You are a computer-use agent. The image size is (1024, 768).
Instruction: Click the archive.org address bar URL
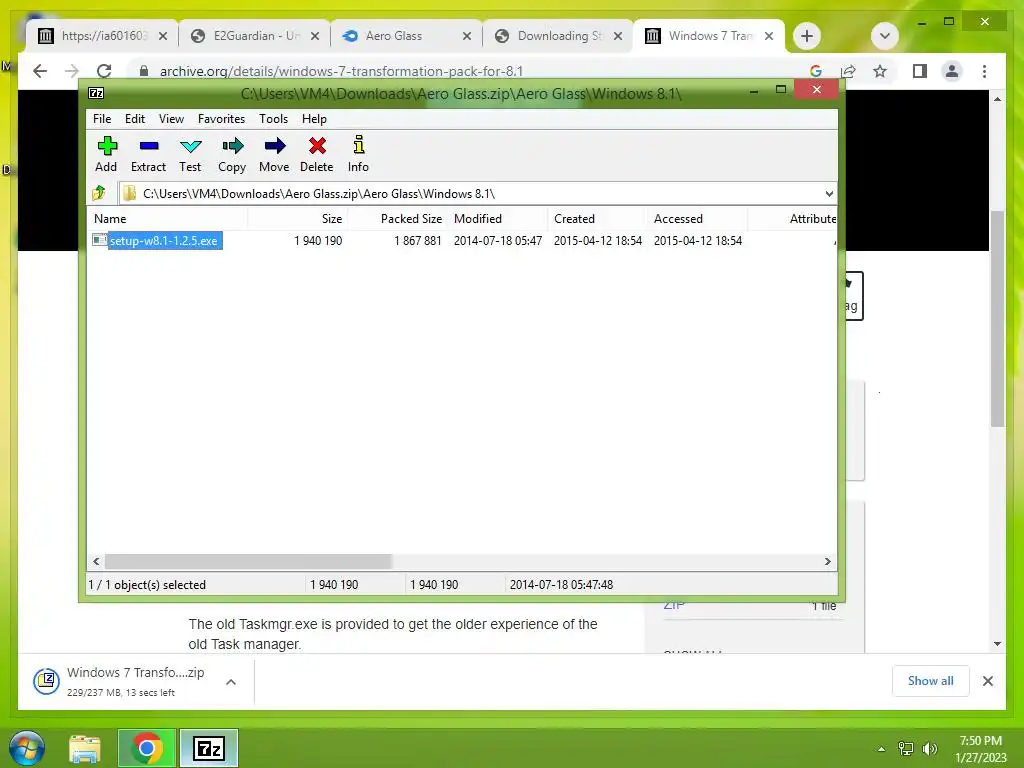point(342,71)
